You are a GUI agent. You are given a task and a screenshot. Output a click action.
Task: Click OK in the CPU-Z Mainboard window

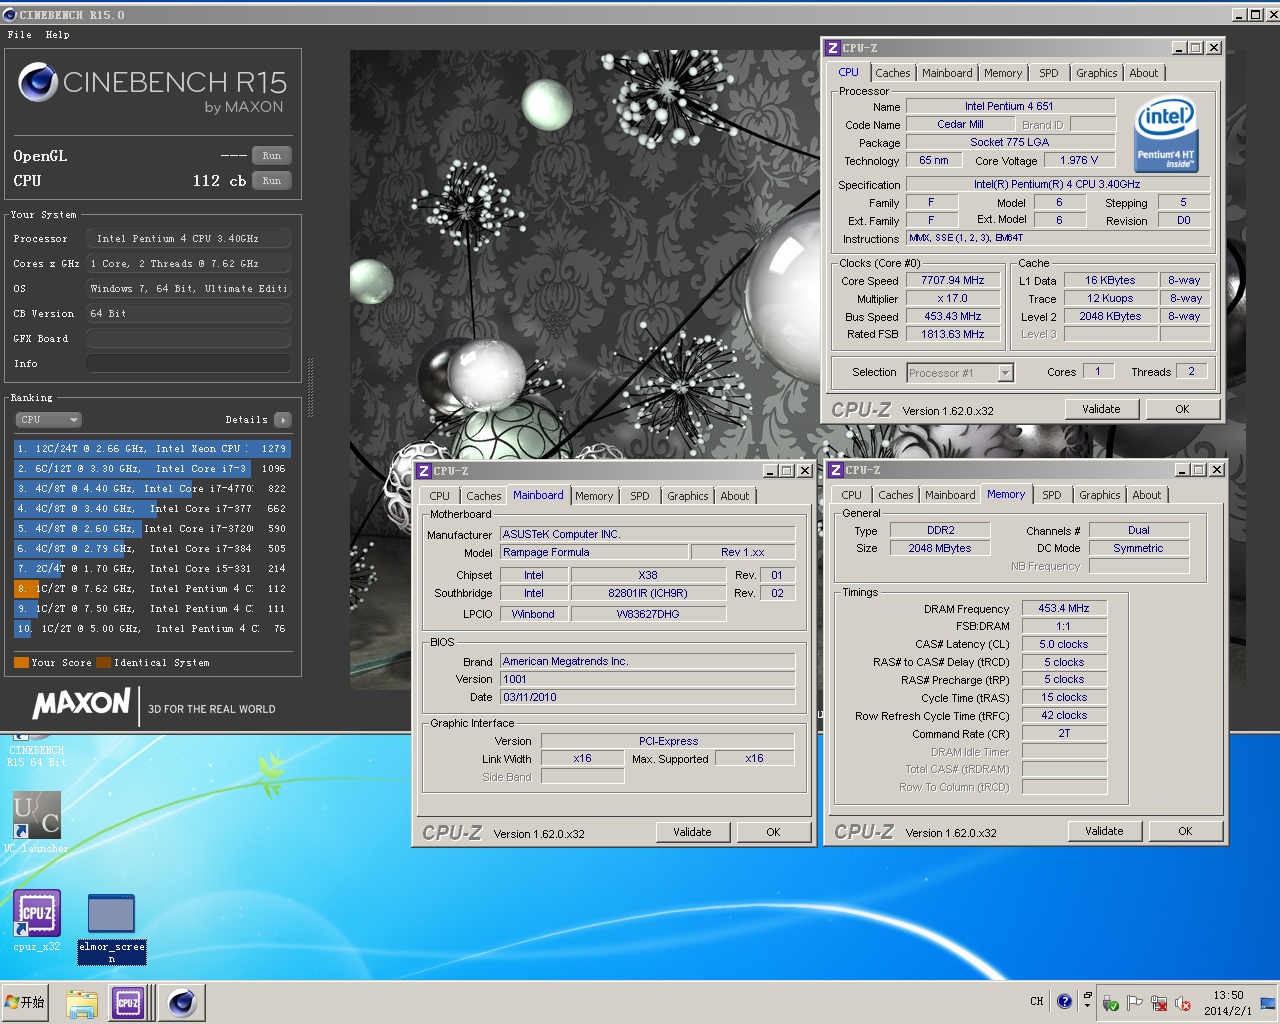[773, 832]
